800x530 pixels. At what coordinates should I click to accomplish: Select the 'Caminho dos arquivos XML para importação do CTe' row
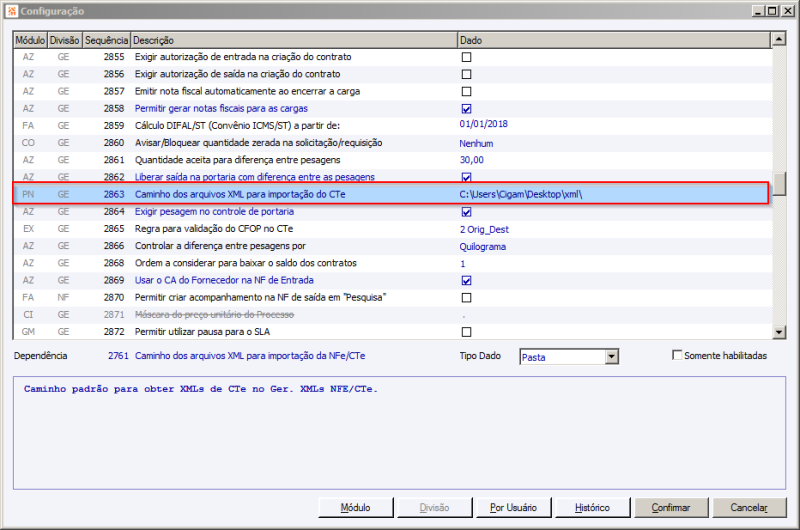point(392,194)
